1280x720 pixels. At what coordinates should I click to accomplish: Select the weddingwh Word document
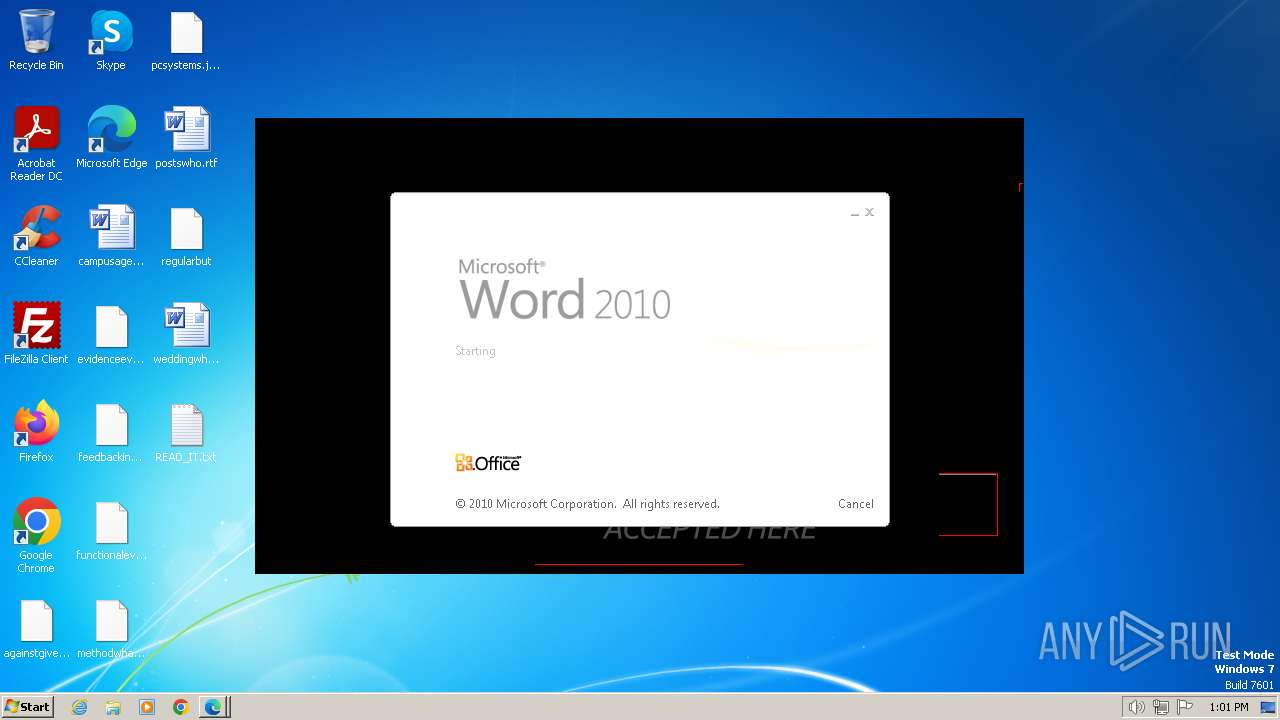tap(186, 335)
